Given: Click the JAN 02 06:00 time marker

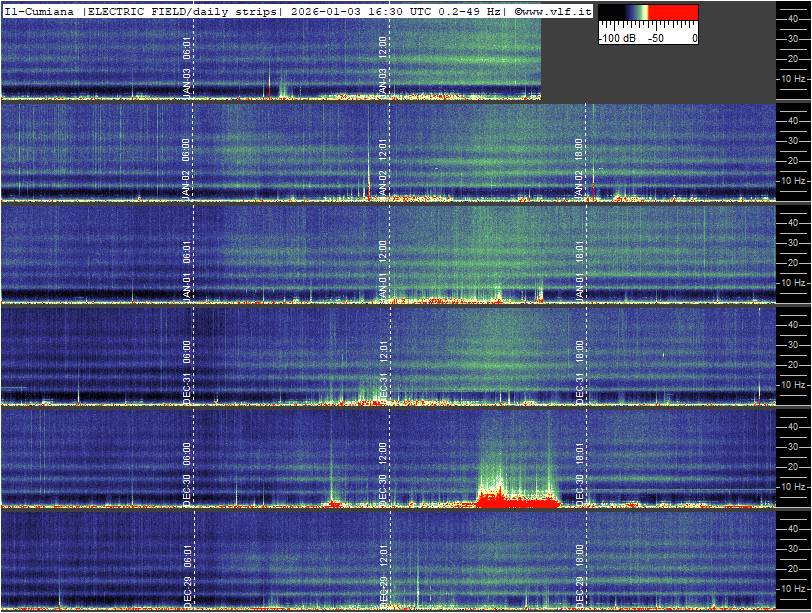Looking at the screenshot, I should pos(188,170).
